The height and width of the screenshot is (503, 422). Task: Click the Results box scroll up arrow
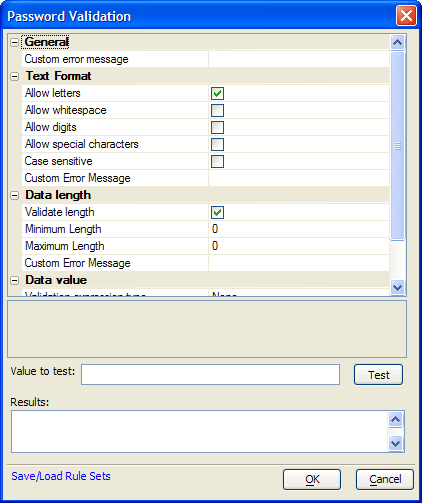[x=396, y=420]
